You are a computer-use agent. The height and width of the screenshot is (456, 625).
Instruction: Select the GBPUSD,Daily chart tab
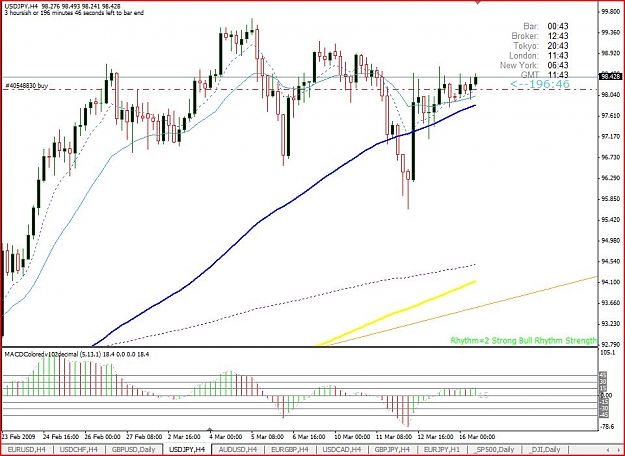(x=134, y=450)
